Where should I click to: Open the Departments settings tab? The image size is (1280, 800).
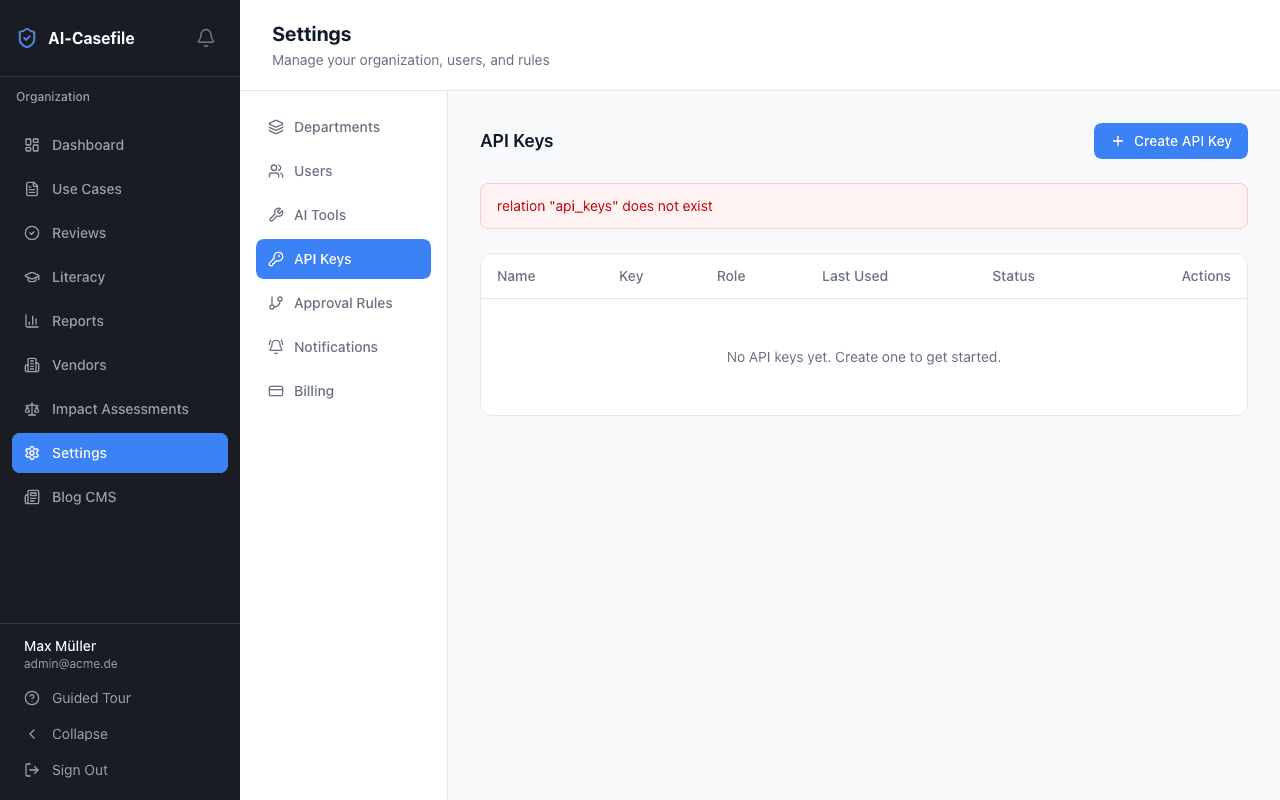click(x=337, y=127)
